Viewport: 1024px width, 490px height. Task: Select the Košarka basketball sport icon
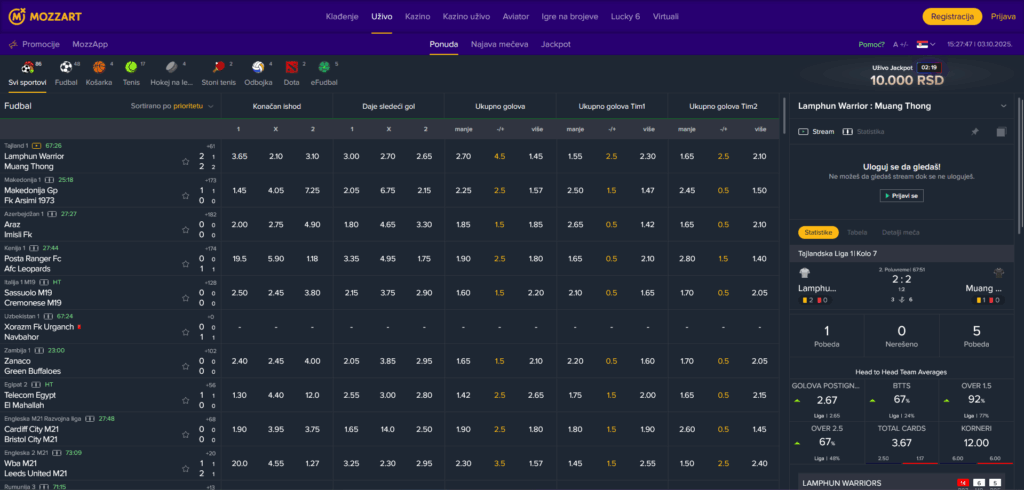(x=99, y=69)
